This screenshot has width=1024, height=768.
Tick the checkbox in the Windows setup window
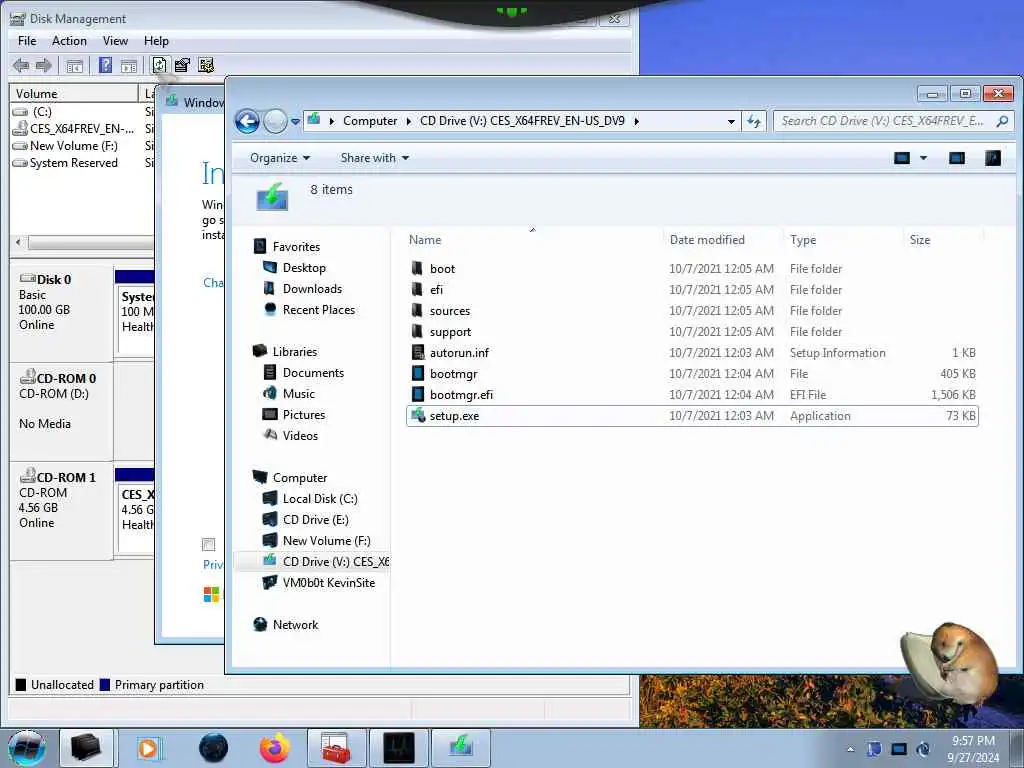(208, 545)
